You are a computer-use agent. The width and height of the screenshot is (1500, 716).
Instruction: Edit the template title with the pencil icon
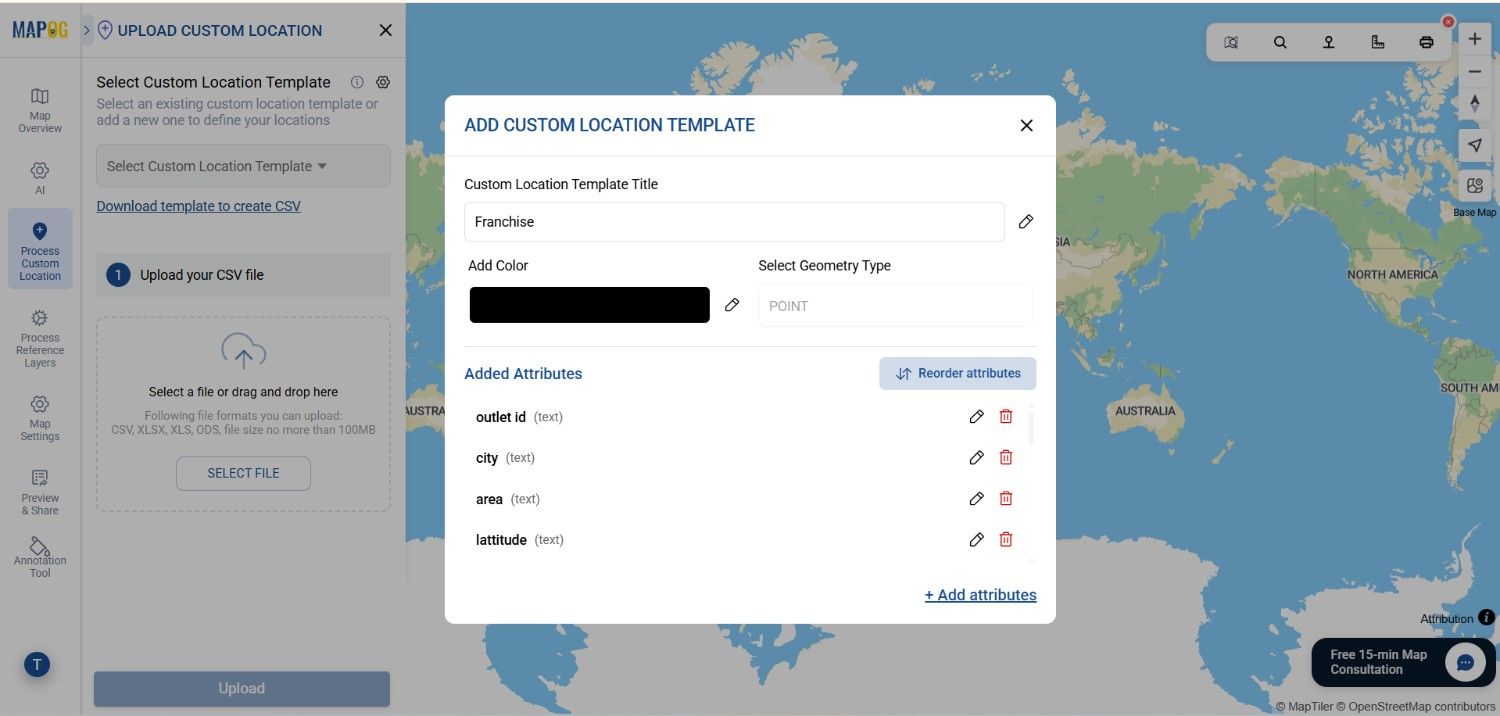[1025, 221]
